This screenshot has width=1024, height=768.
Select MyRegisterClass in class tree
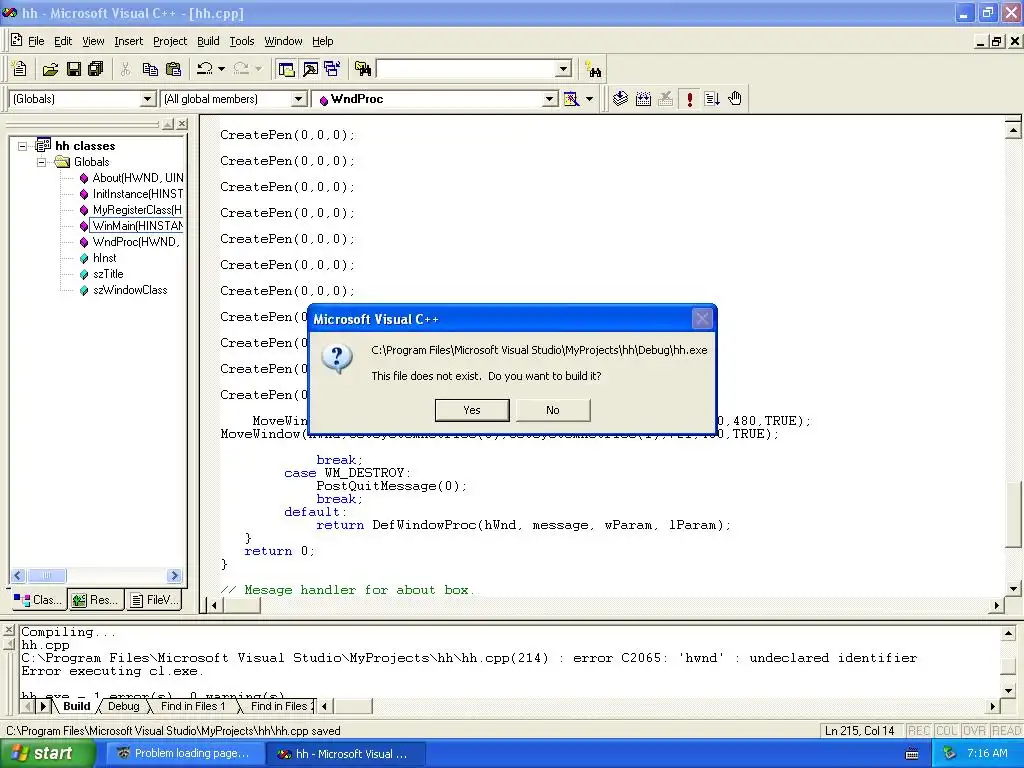coord(137,210)
